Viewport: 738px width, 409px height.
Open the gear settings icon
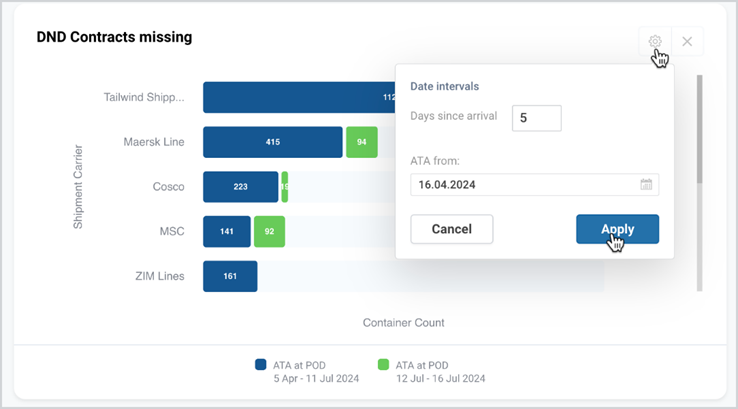(x=655, y=41)
